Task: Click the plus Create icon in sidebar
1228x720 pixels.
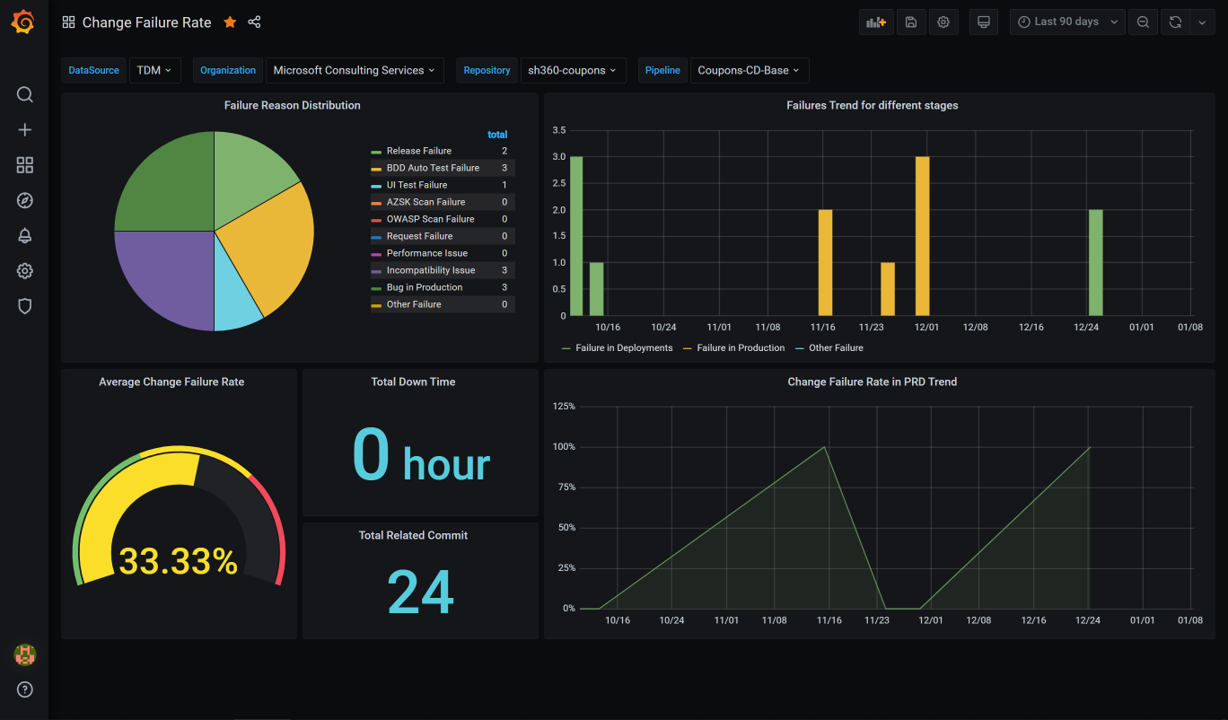Action: [x=25, y=130]
